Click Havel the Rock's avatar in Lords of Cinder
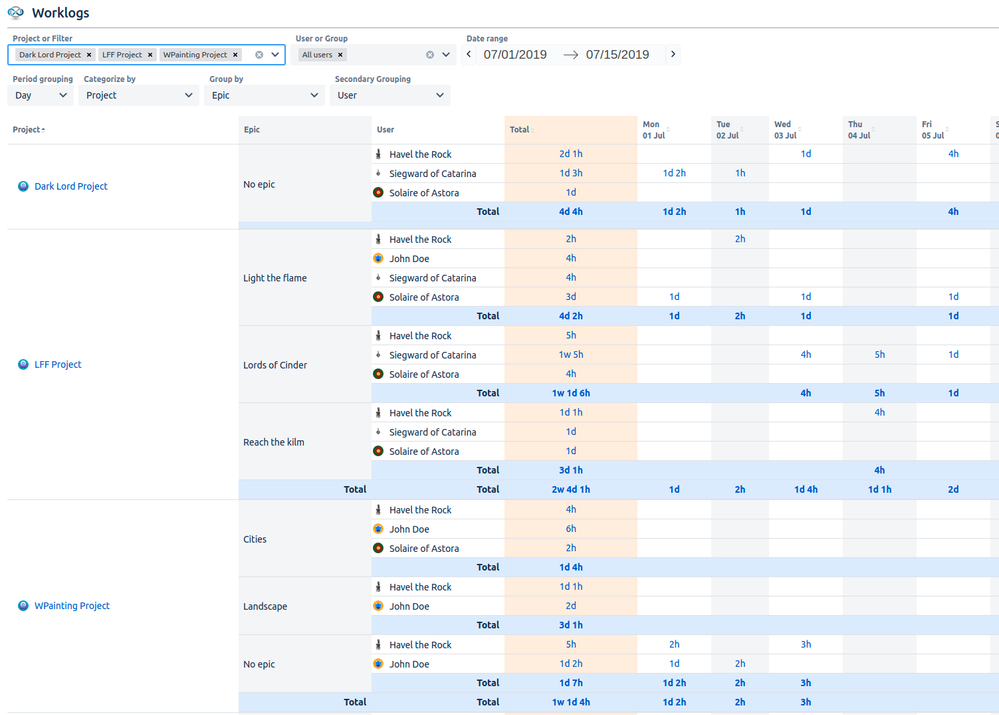Viewport: 999px width, 715px height. click(378, 335)
